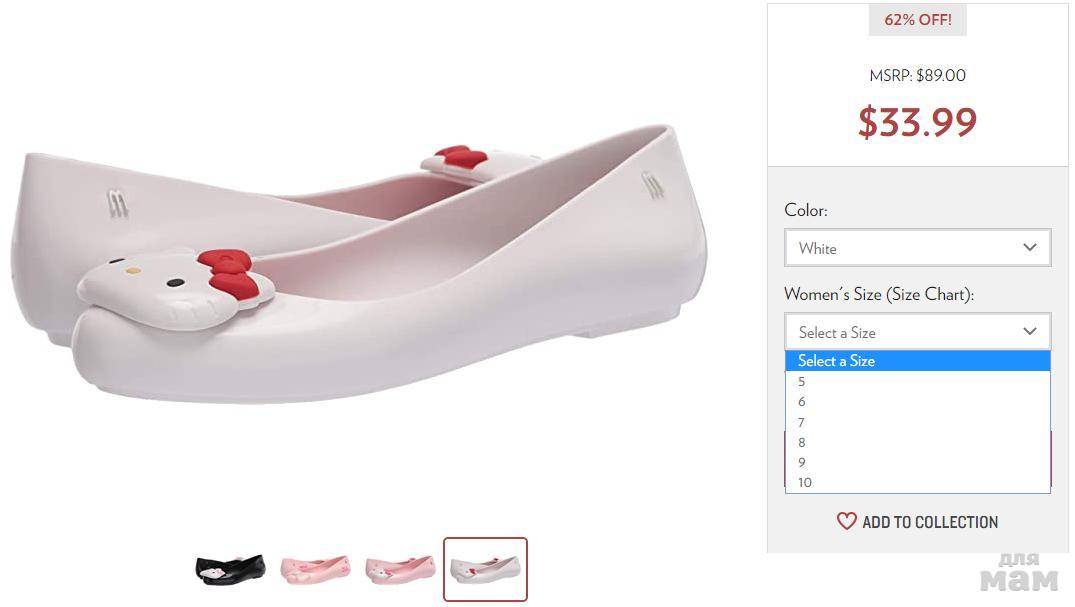
Task: Open the Color dropdown showing White
Action: [917, 248]
